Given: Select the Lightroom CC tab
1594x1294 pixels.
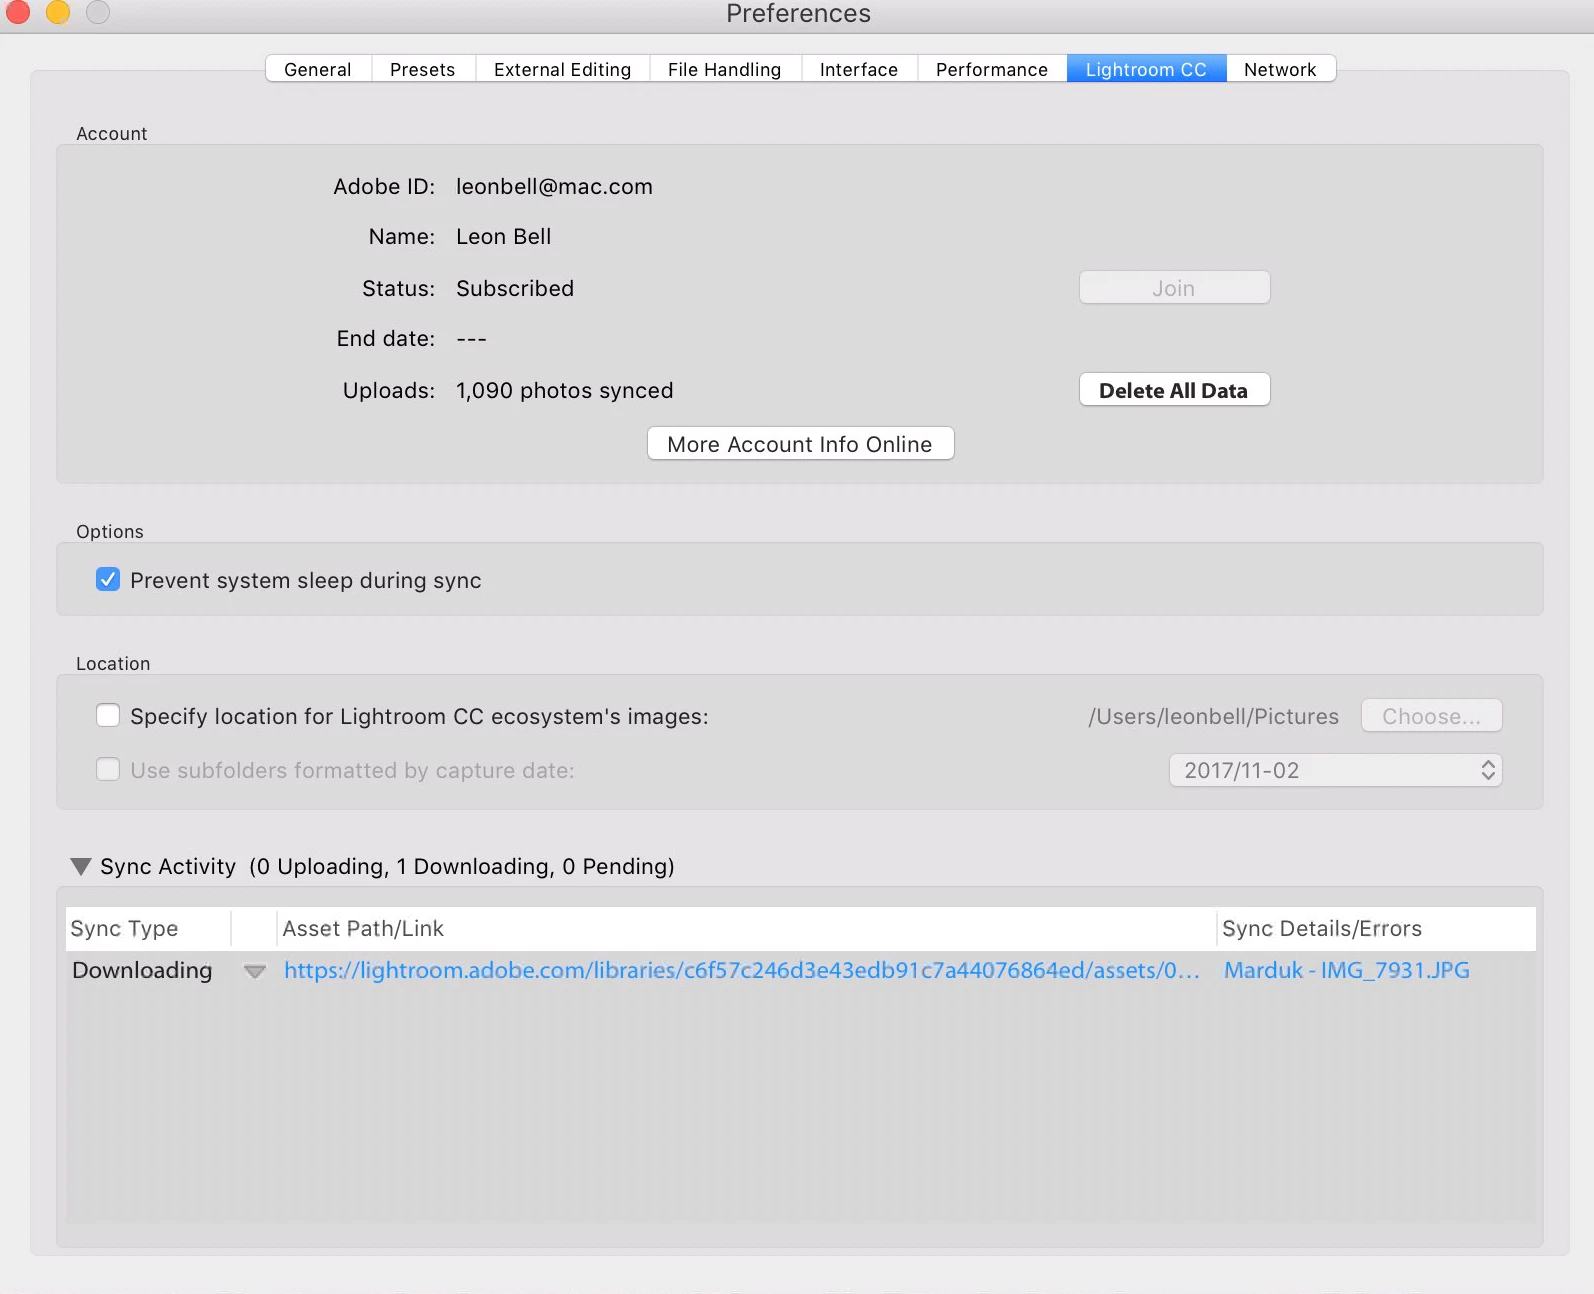Looking at the screenshot, I should (1146, 69).
